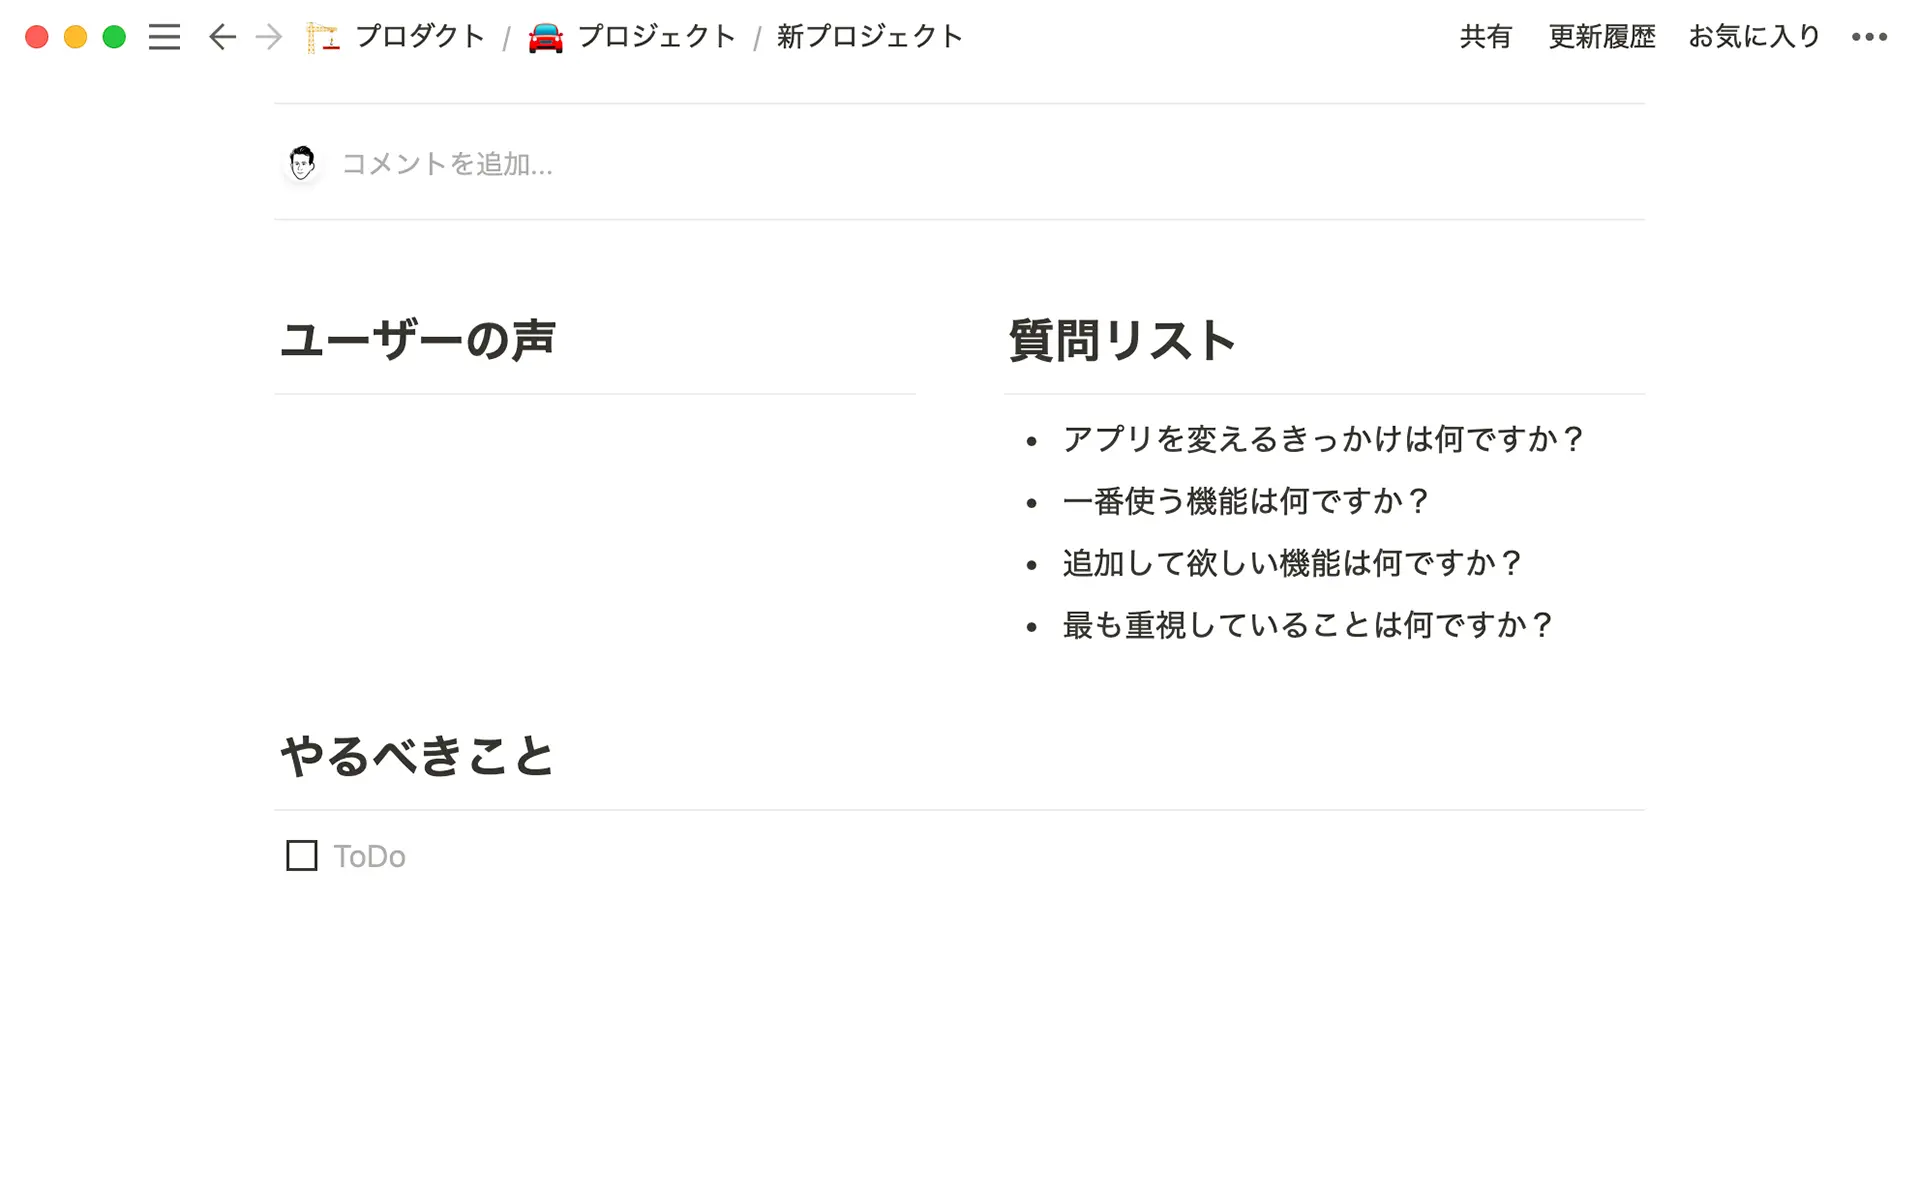Click the user avatar next to comment field
The image size is (1920, 1200).
[303, 163]
